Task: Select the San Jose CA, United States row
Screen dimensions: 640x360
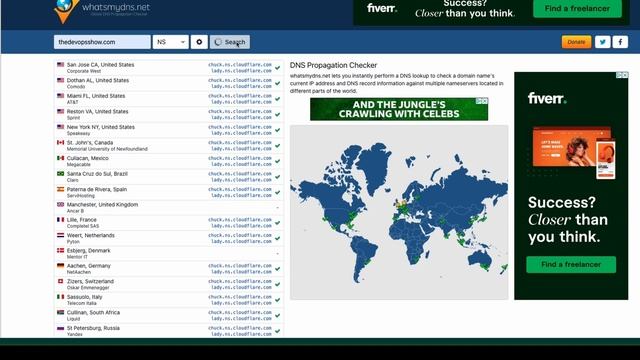Action: point(169,68)
